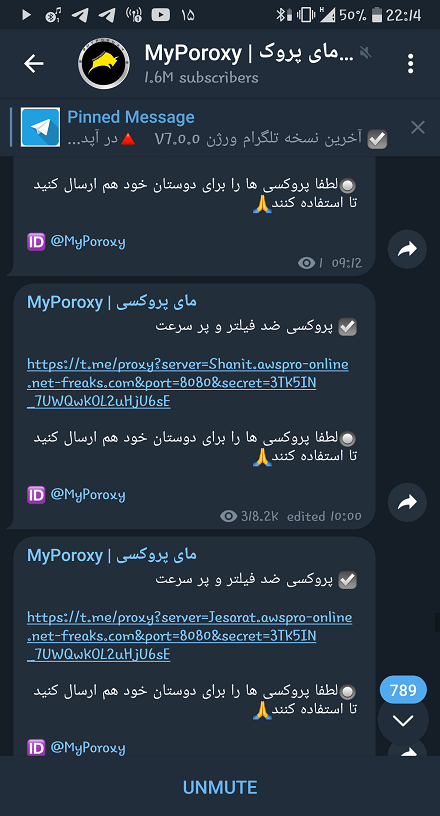440x816 pixels.
Task: Forward the Shanit proxy message
Action: 407,502
